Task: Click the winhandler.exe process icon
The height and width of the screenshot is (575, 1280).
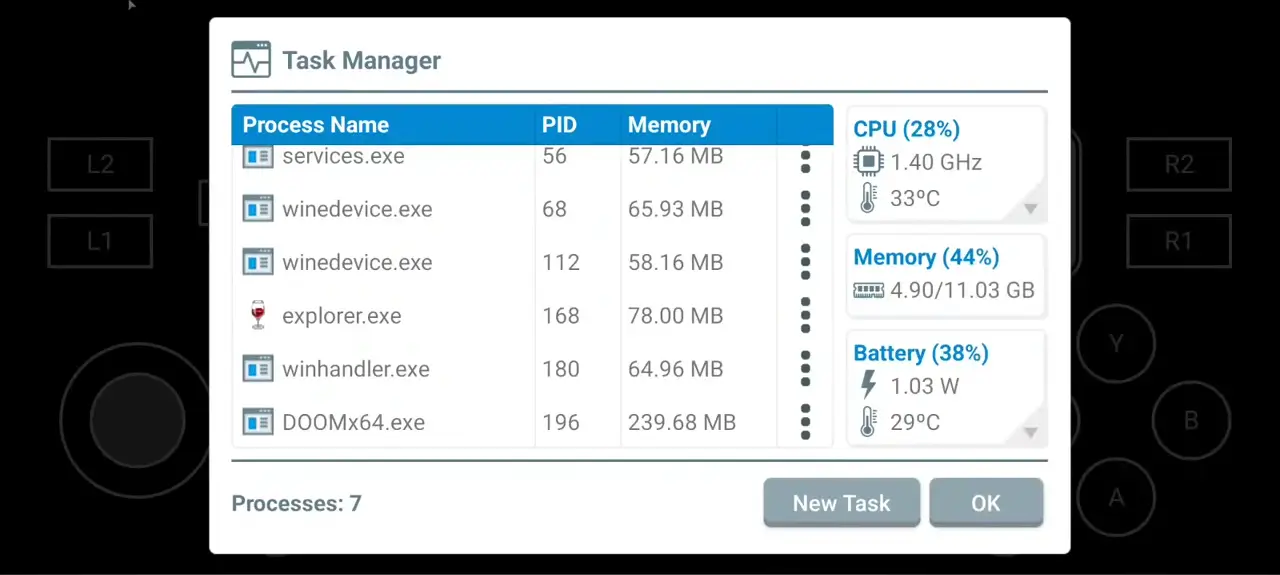Action: [x=258, y=369]
